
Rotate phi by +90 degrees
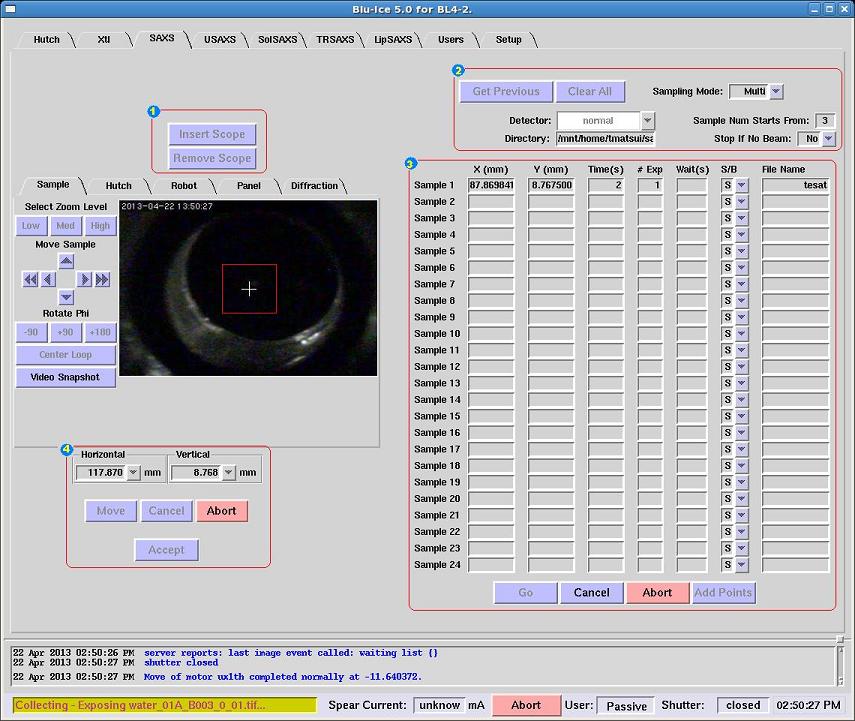pyautogui.click(x=66, y=332)
